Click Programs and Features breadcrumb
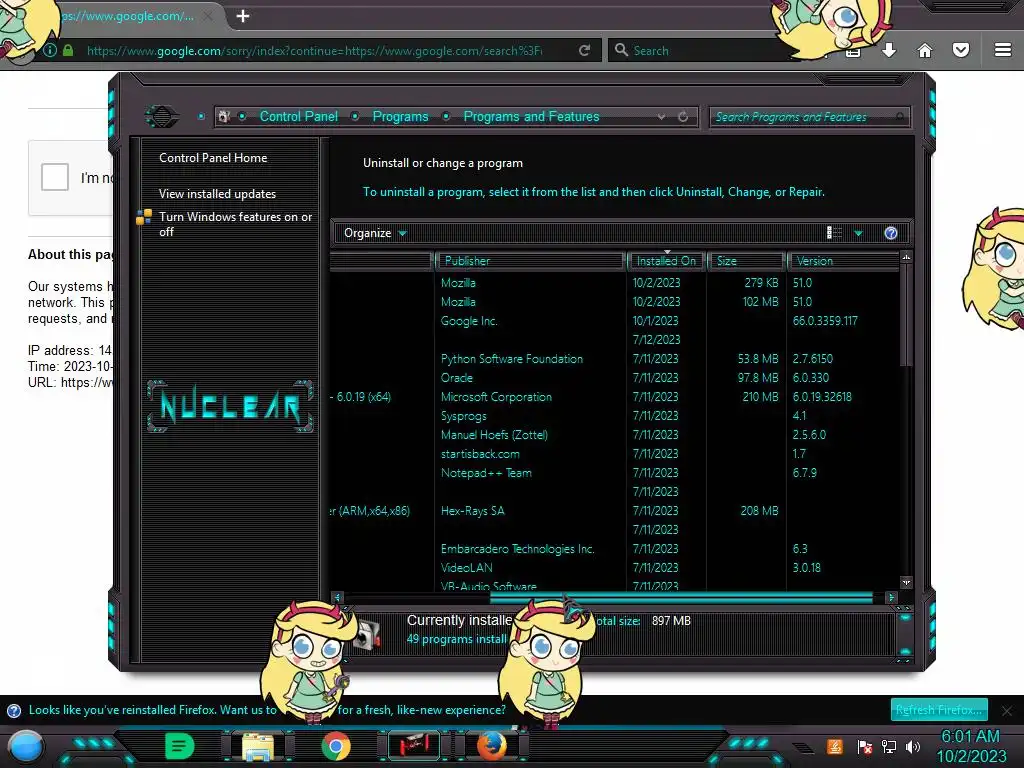The image size is (1024, 768). coord(531,116)
